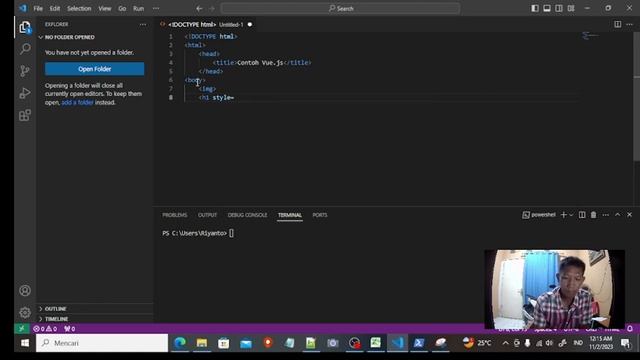Open the File menu
This screenshot has height=360, width=640.
(x=38, y=8)
